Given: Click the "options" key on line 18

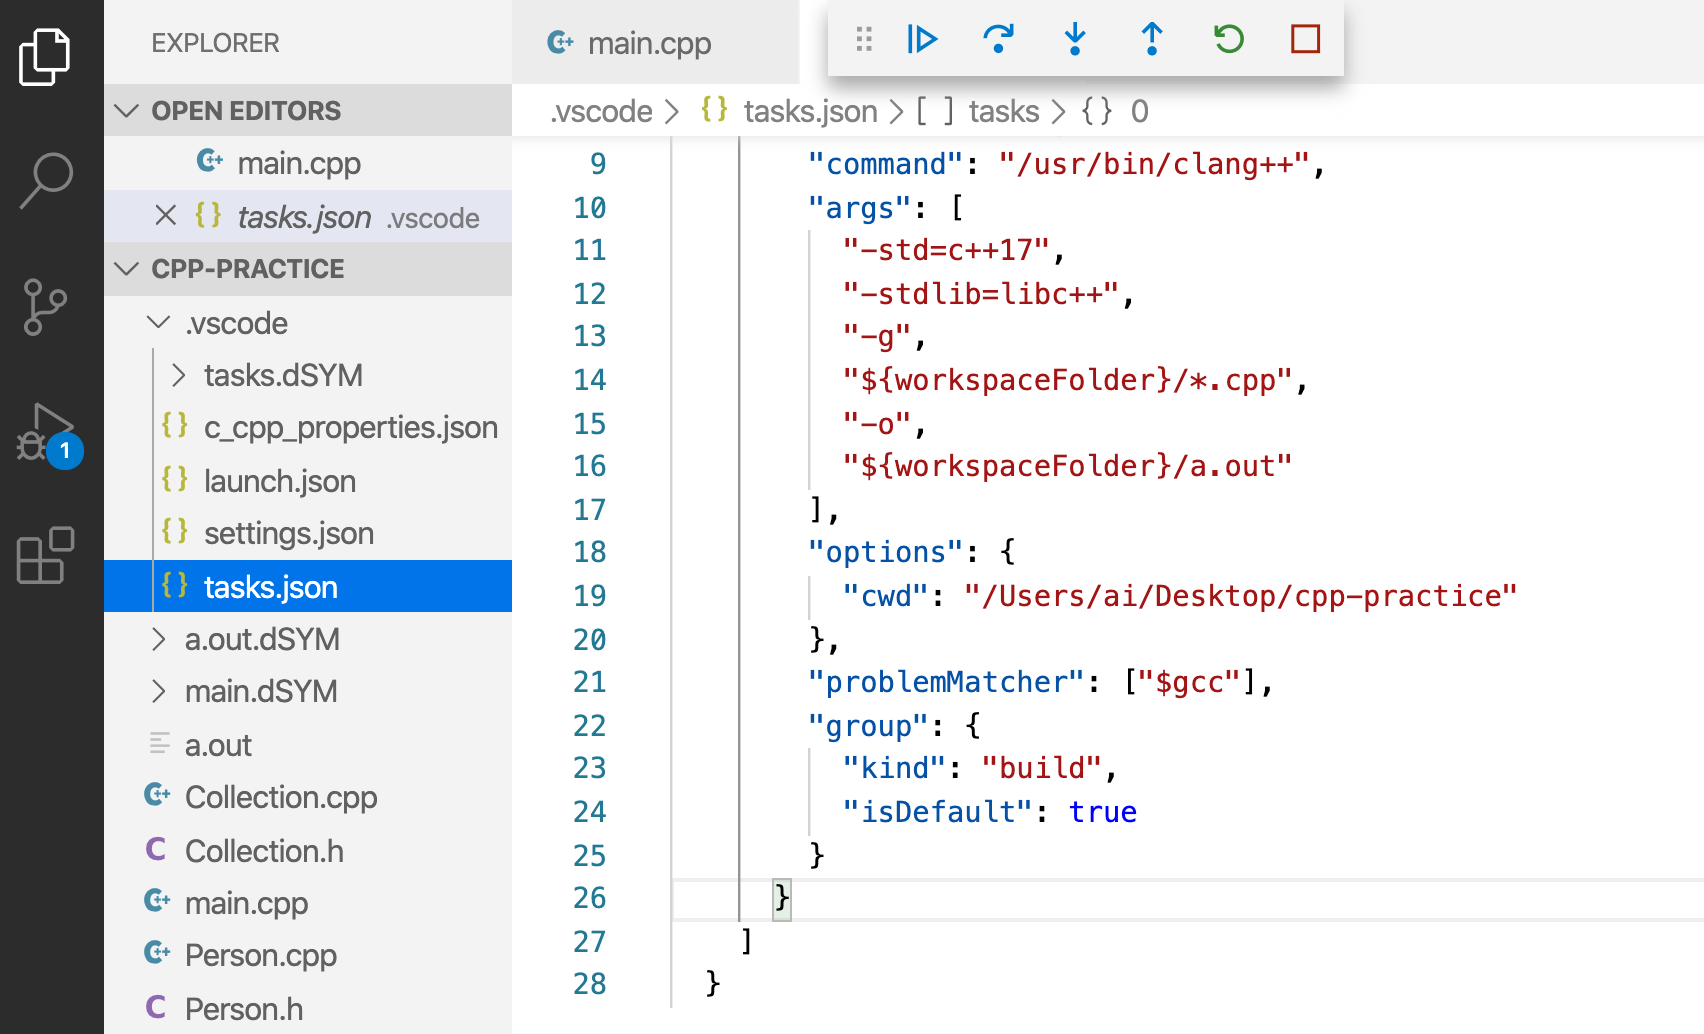Looking at the screenshot, I should click(x=885, y=552).
